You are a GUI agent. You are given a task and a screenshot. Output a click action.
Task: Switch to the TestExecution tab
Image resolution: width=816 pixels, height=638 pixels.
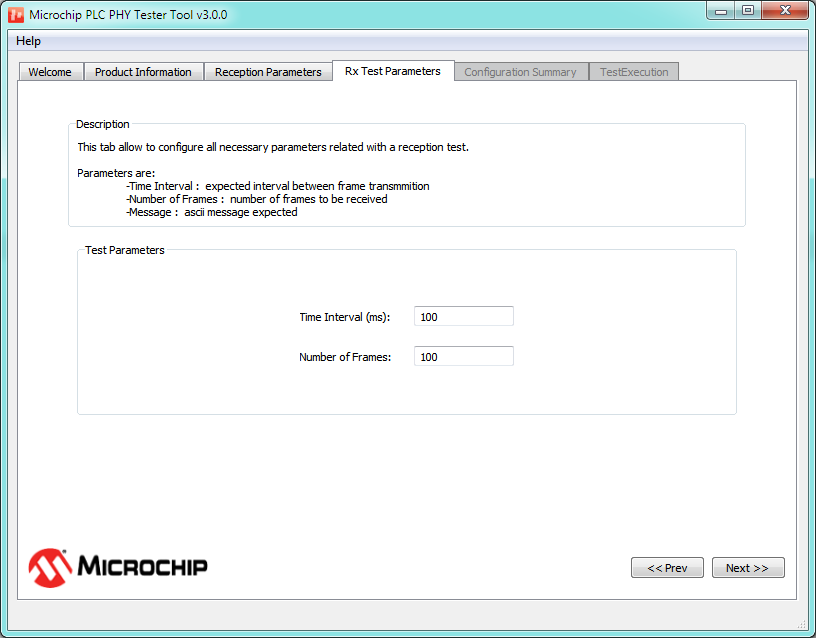[x=634, y=72]
